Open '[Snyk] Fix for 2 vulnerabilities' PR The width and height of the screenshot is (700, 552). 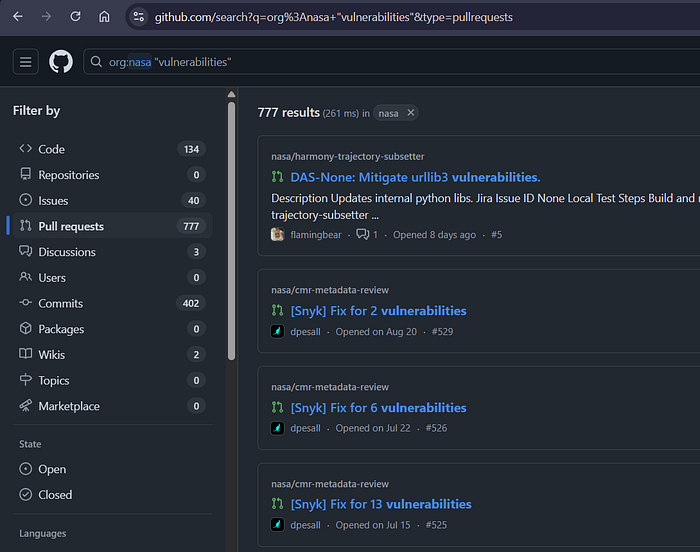(x=379, y=311)
